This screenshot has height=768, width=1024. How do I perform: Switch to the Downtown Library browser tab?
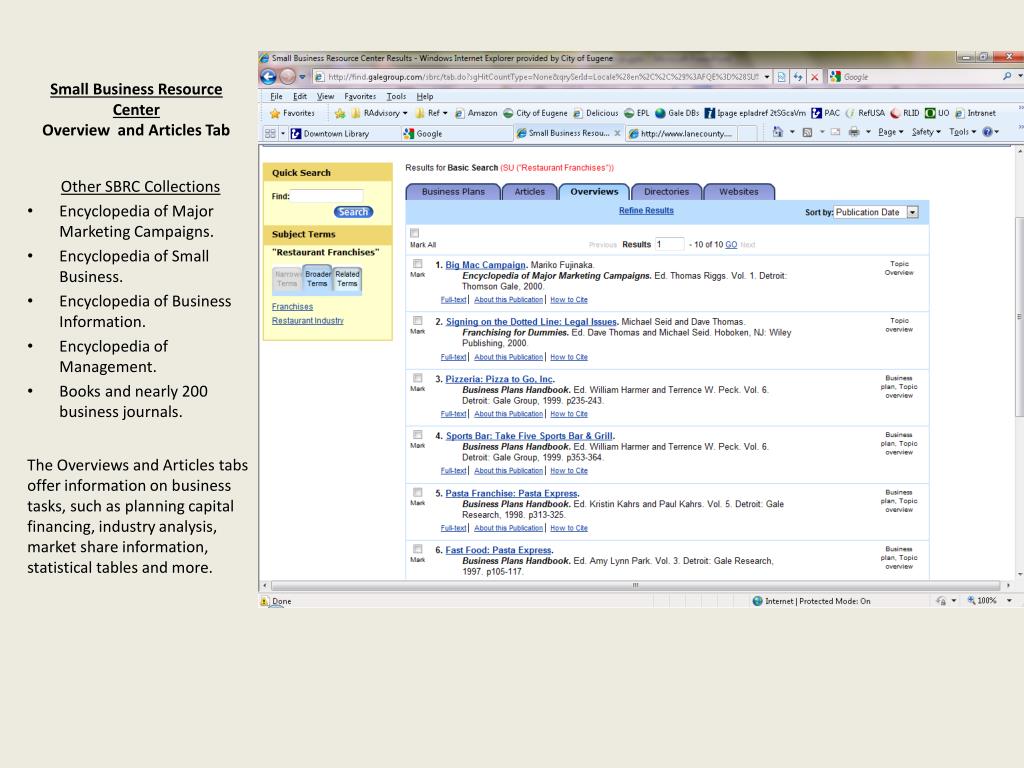click(344, 133)
